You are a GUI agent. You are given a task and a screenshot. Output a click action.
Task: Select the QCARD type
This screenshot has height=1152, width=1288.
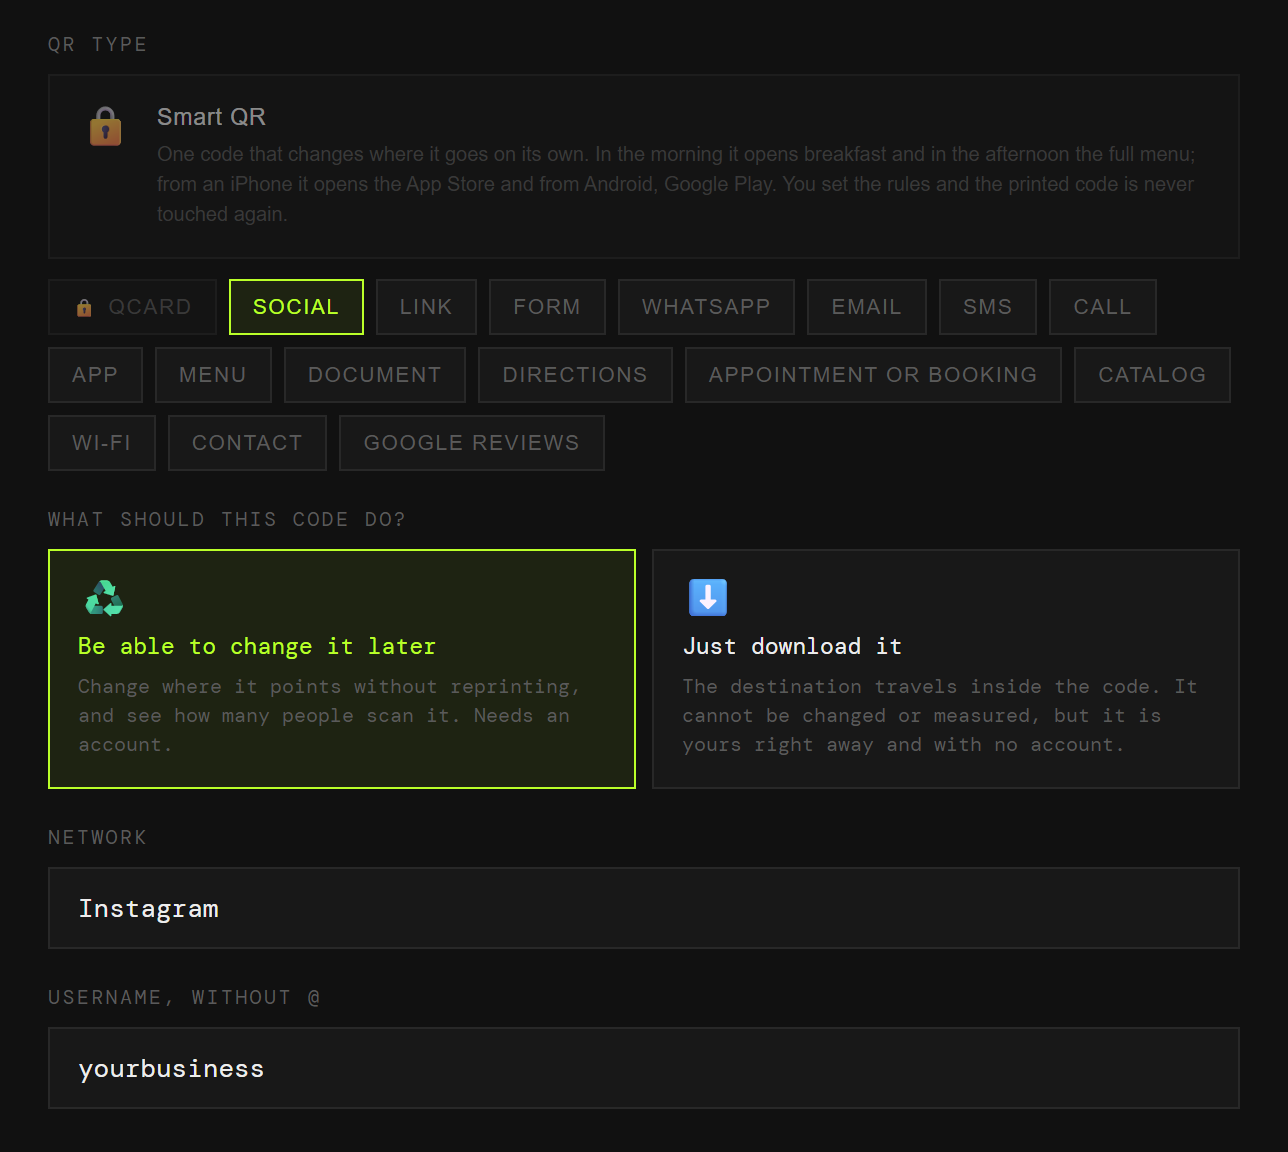pos(132,307)
